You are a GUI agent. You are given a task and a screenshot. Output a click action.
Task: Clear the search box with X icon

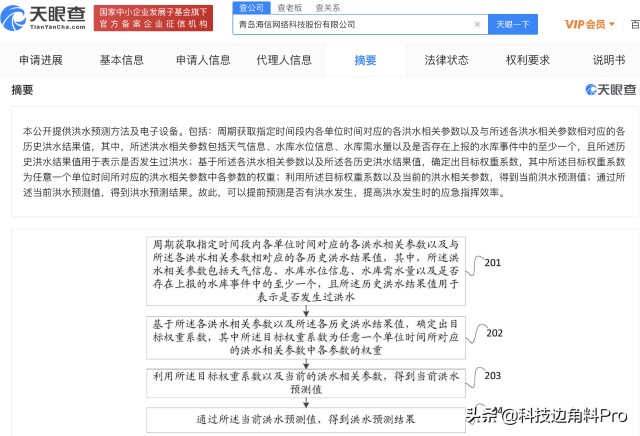(477, 24)
